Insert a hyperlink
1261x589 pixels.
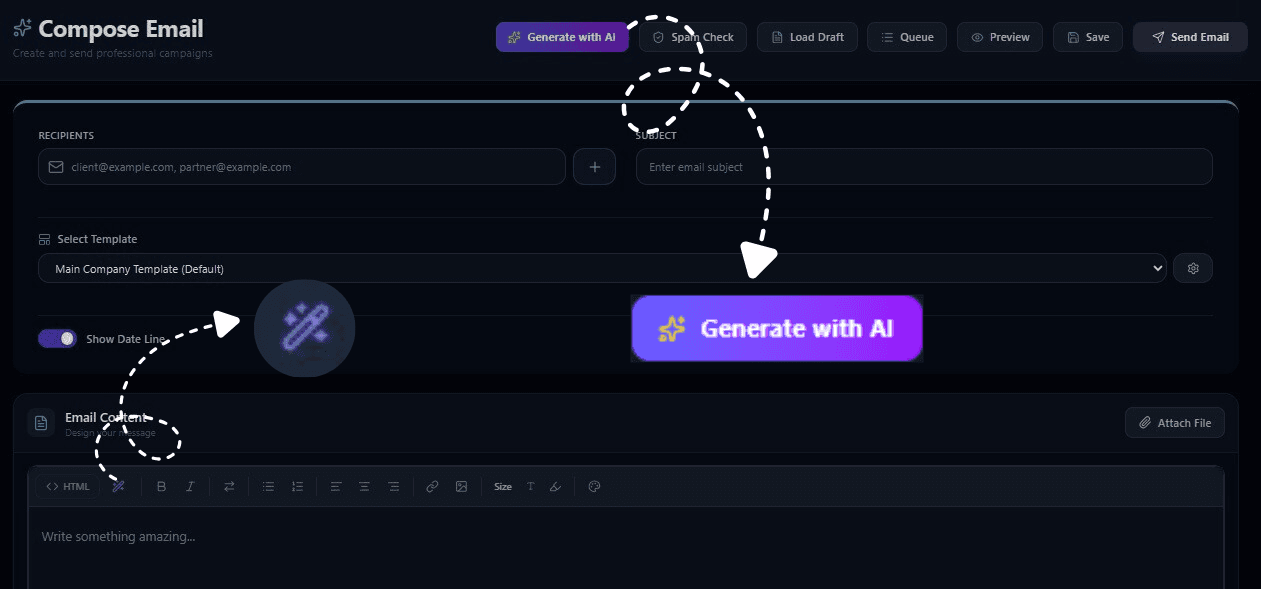click(432, 487)
